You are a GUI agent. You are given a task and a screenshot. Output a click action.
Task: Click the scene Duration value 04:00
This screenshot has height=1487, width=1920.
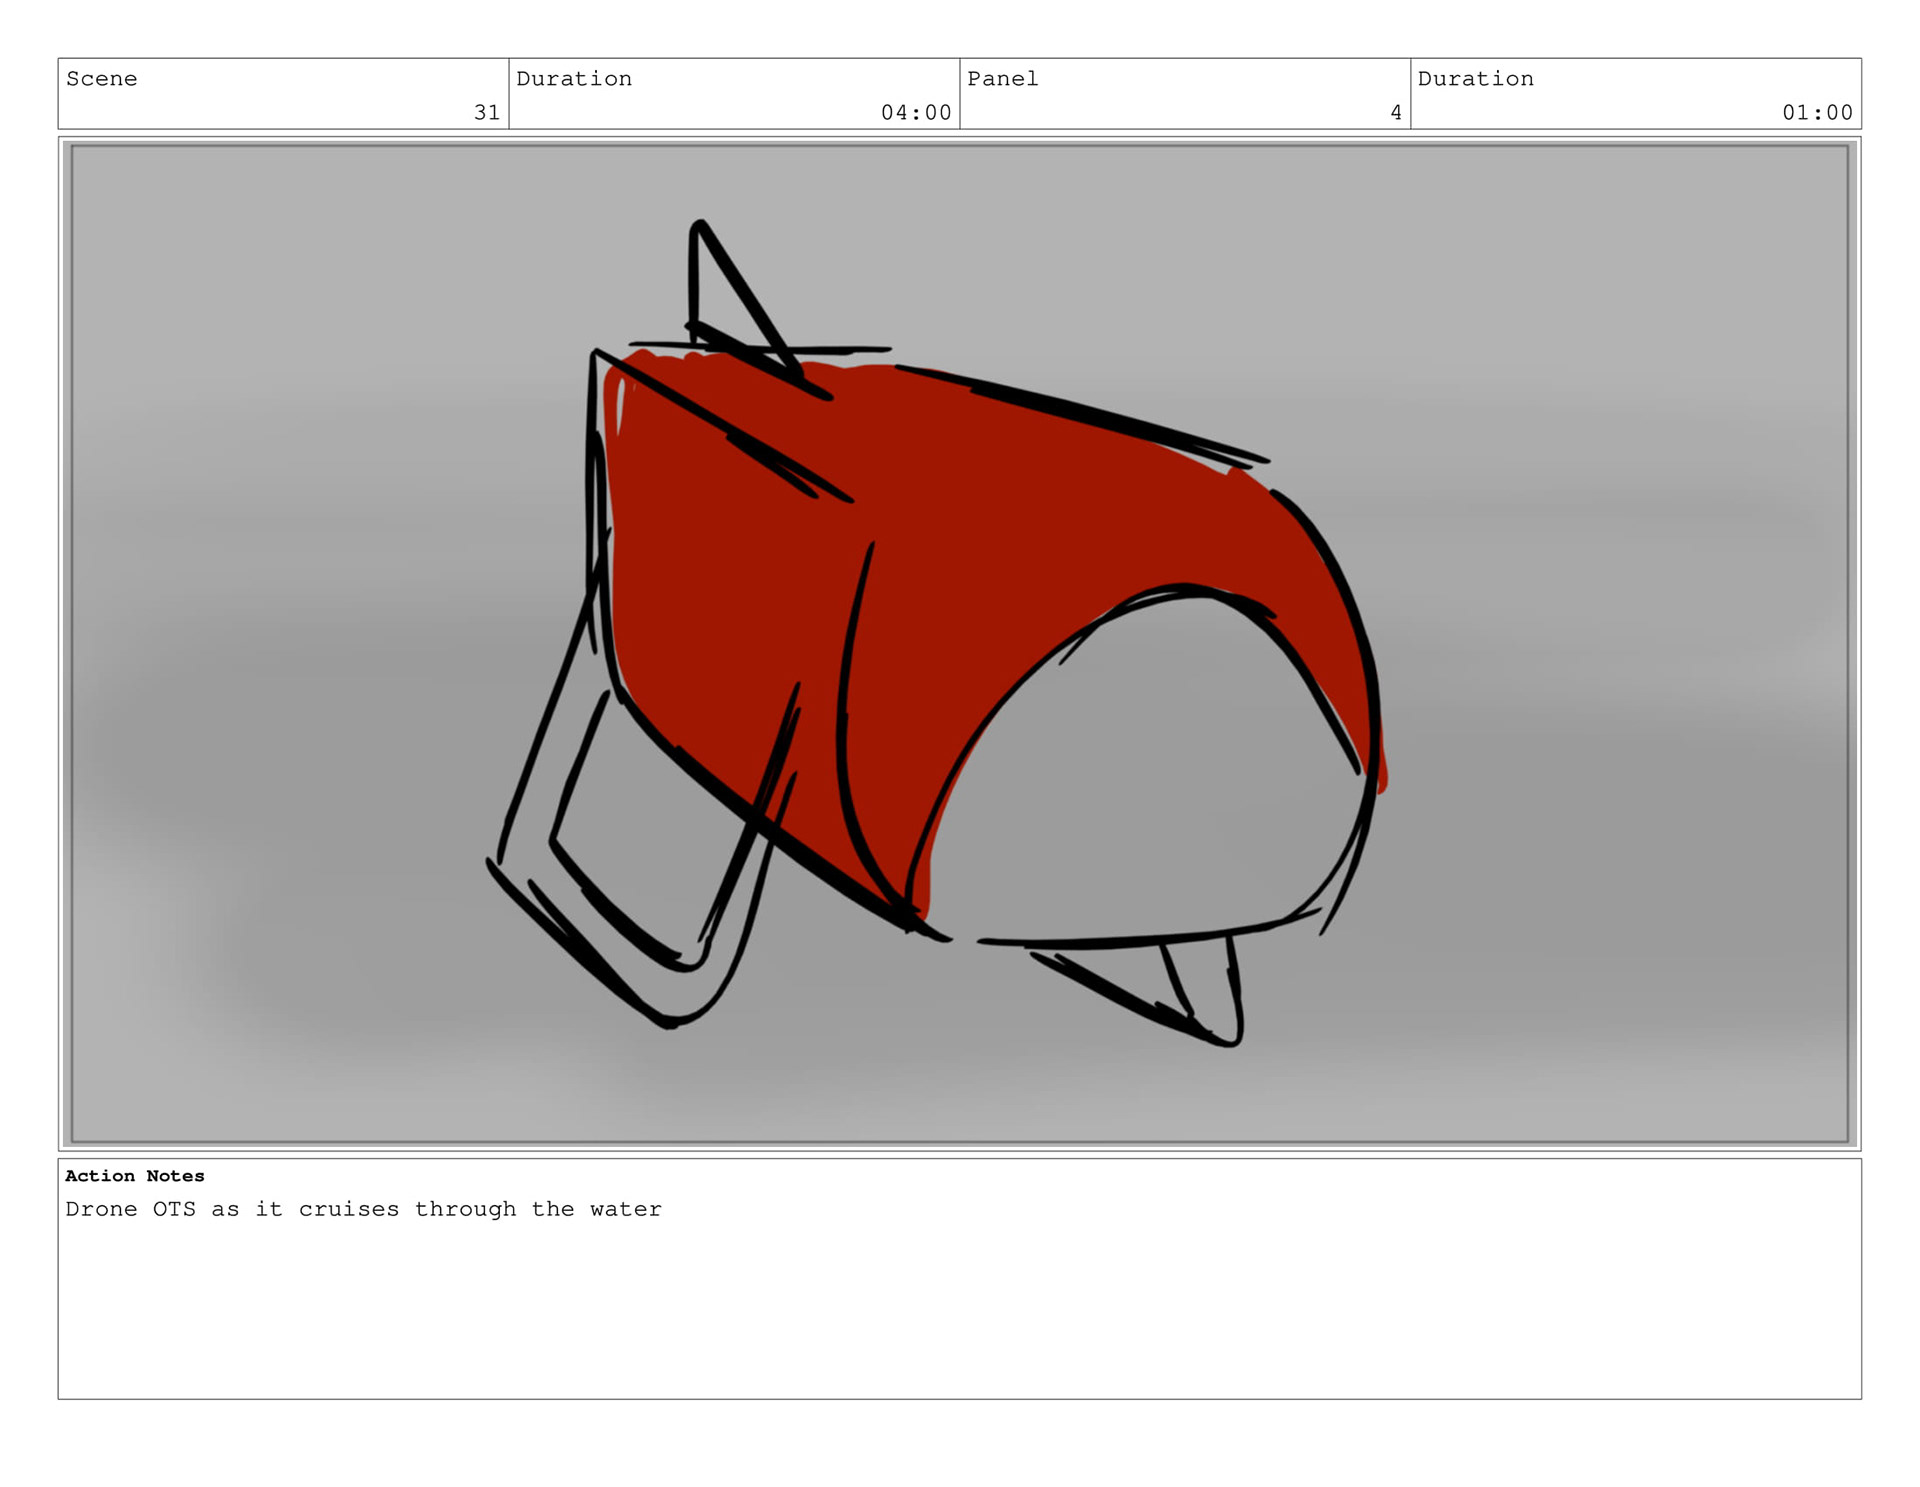(915, 112)
